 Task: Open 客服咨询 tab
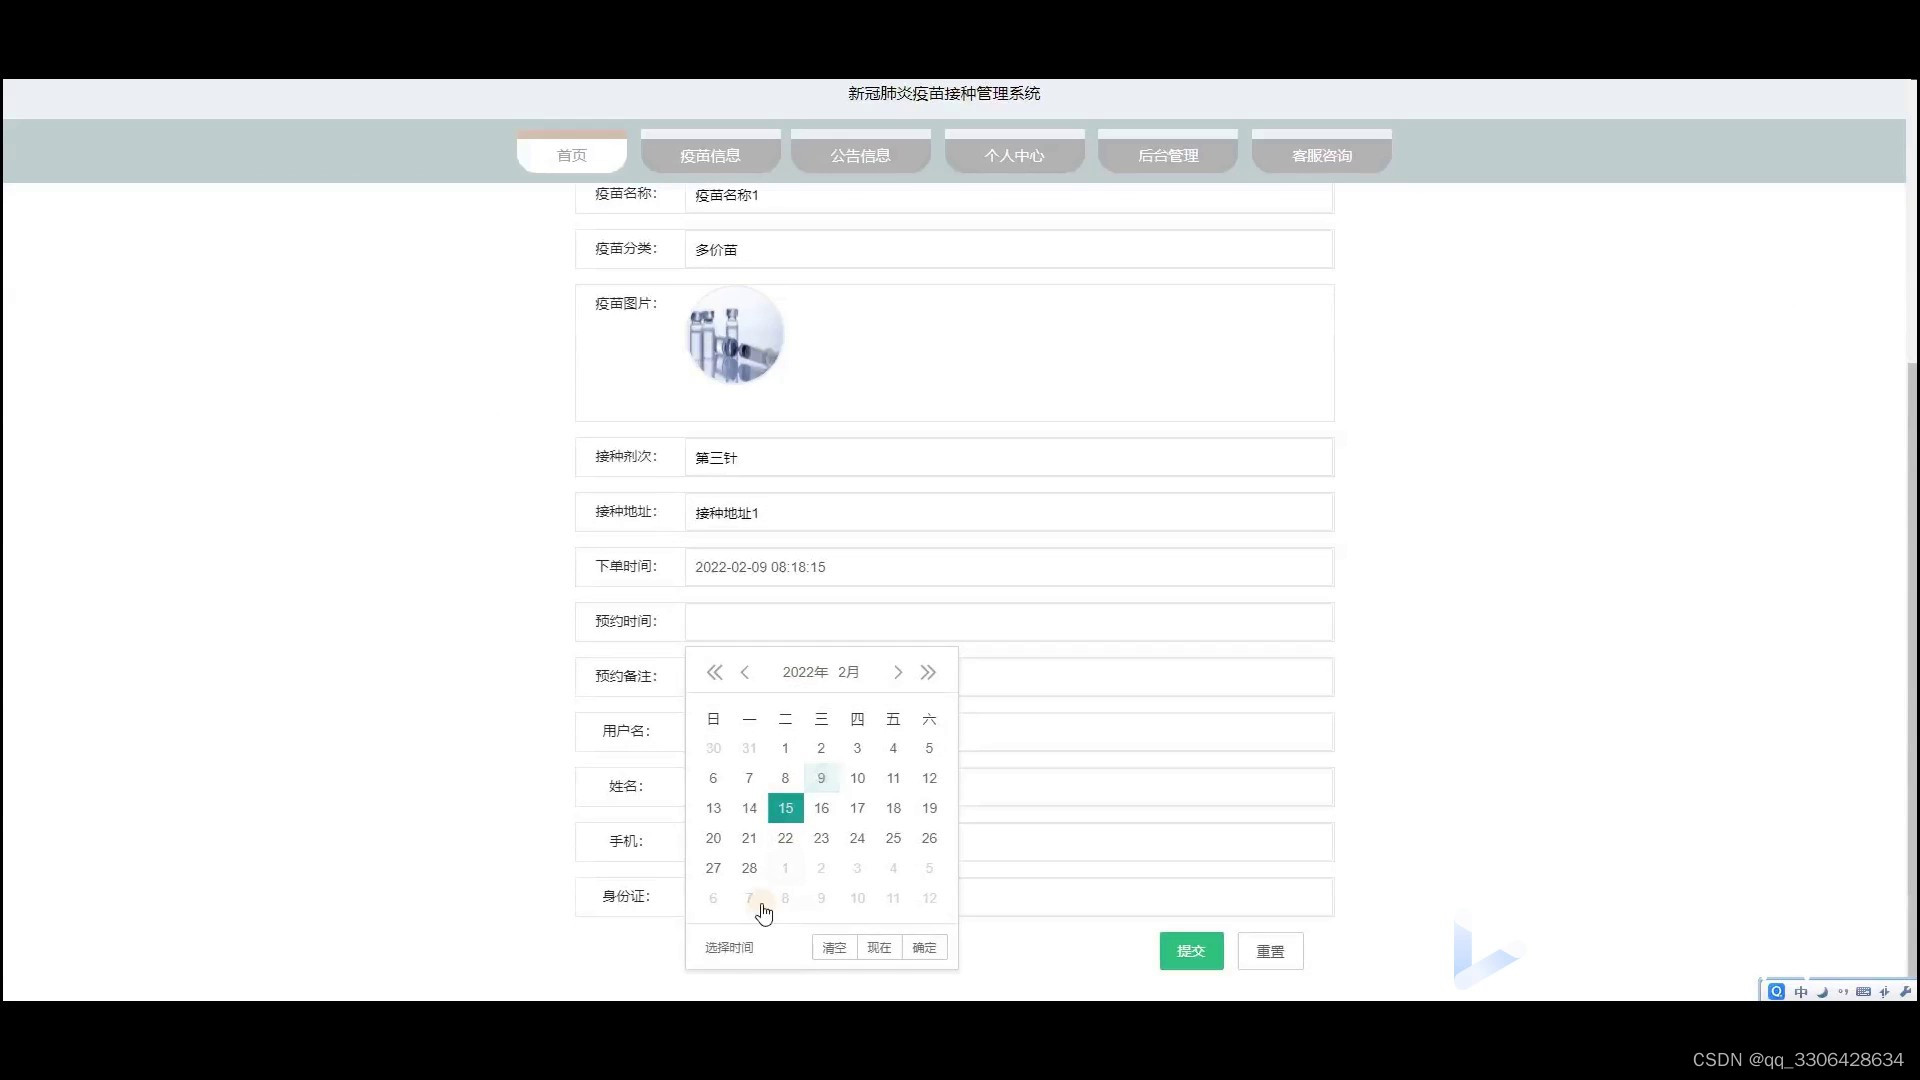point(1322,152)
